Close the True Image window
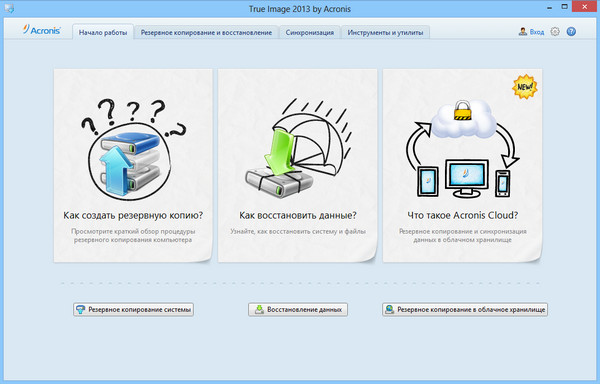The height and width of the screenshot is (384, 600). 585,7
